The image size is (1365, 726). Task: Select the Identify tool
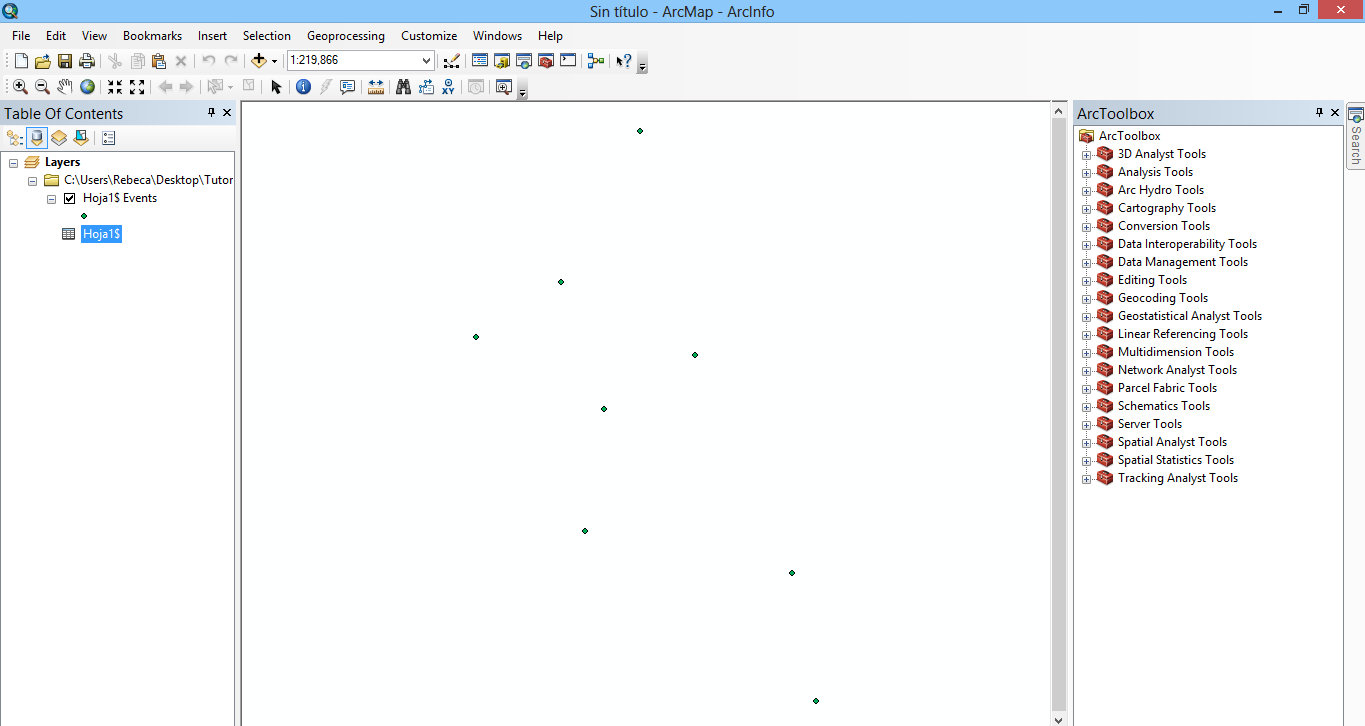[303, 87]
